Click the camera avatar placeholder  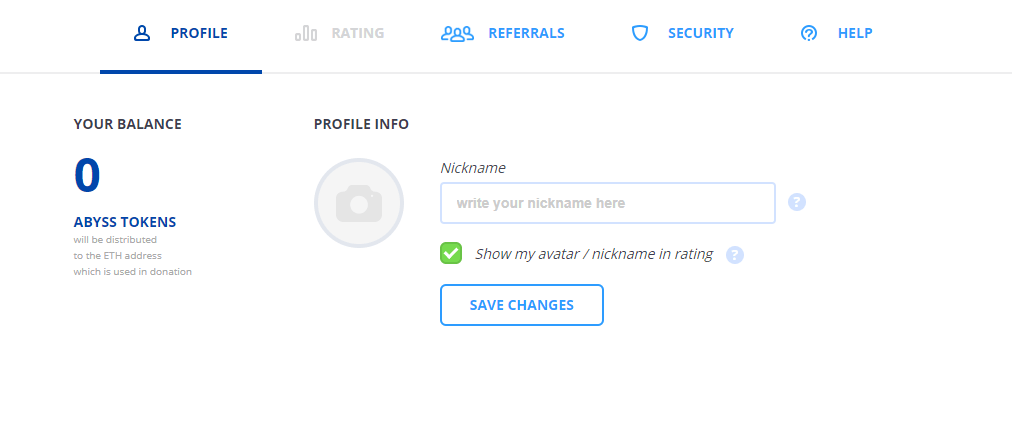tap(359, 203)
